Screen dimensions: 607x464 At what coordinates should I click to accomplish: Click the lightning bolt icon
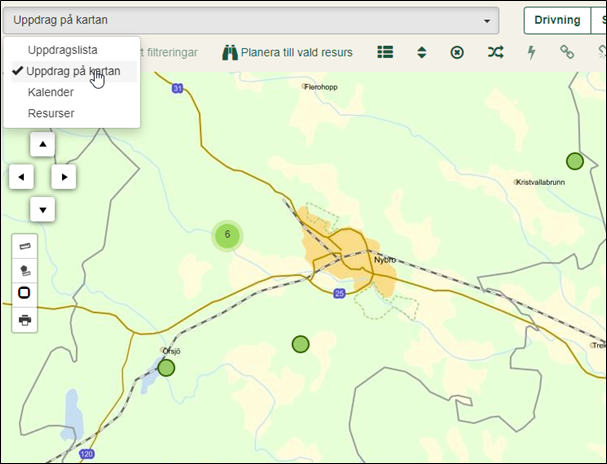point(531,52)
